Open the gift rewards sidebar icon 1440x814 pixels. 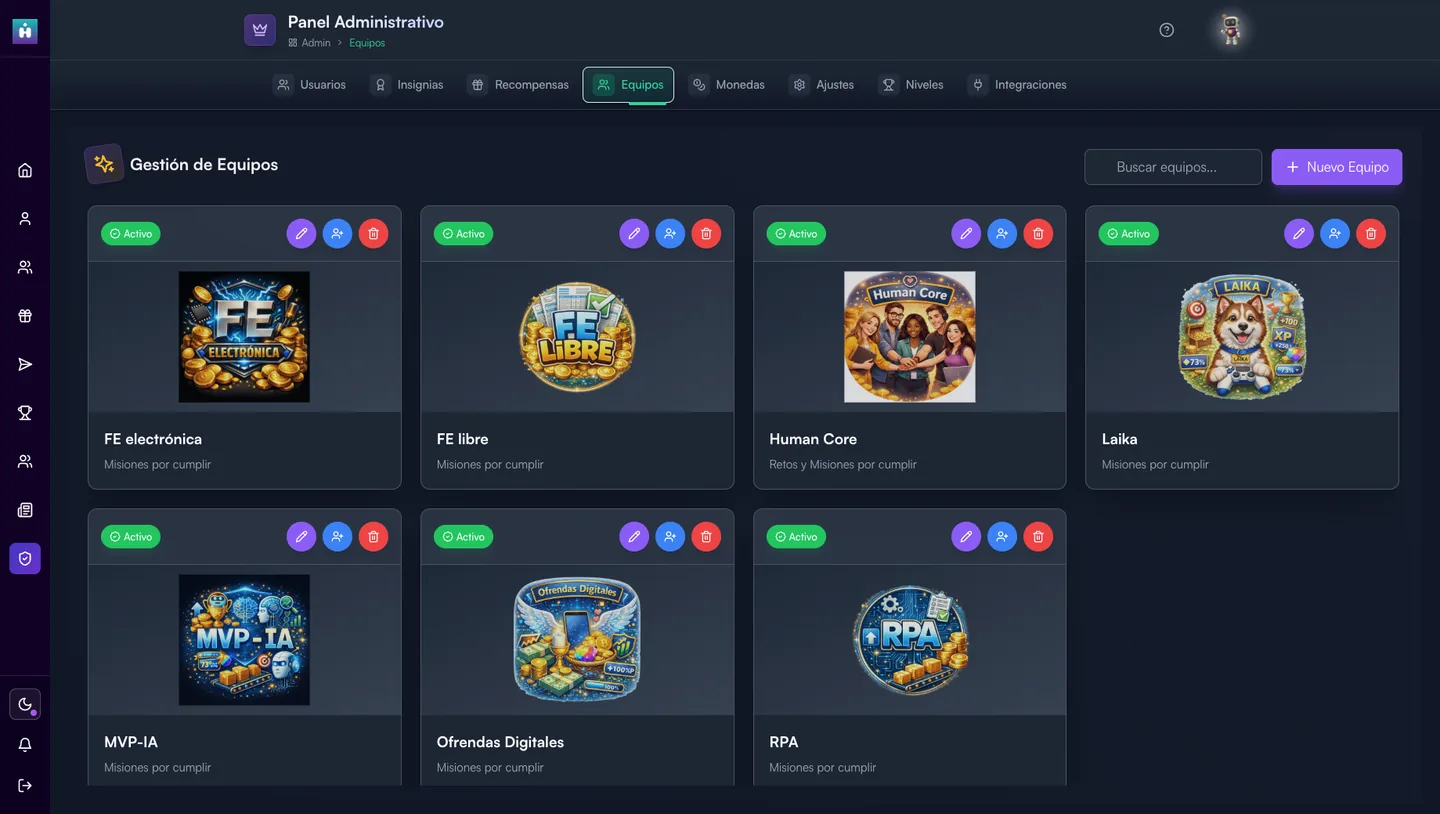pos(25,316)
